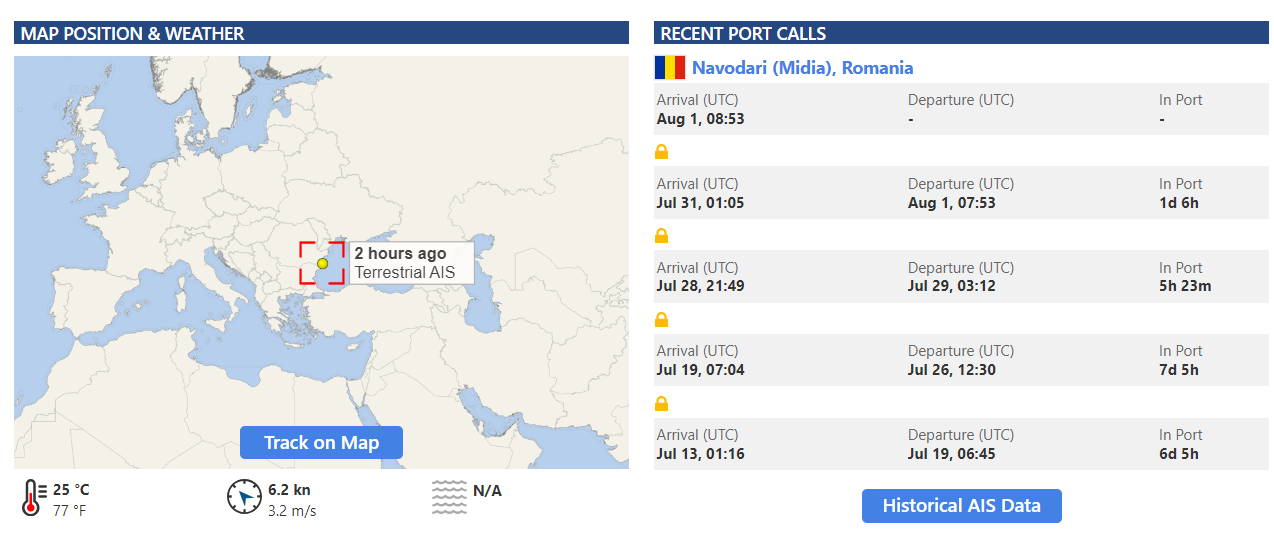Click the Aug 1, 08:53 arrival row
The height and width of the screenshot is (538, 1274).
click(961, 109)
